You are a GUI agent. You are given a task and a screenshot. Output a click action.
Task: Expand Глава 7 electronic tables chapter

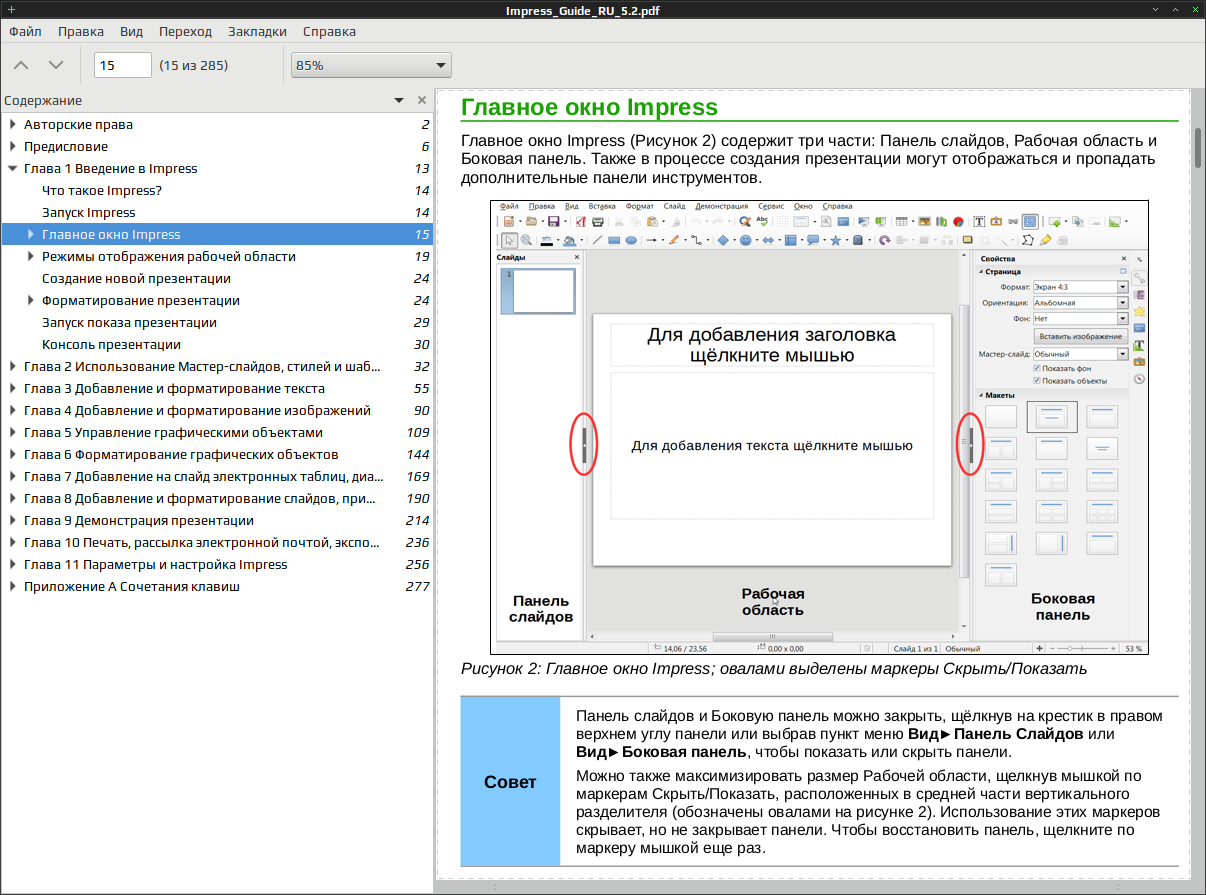point(12,477)
